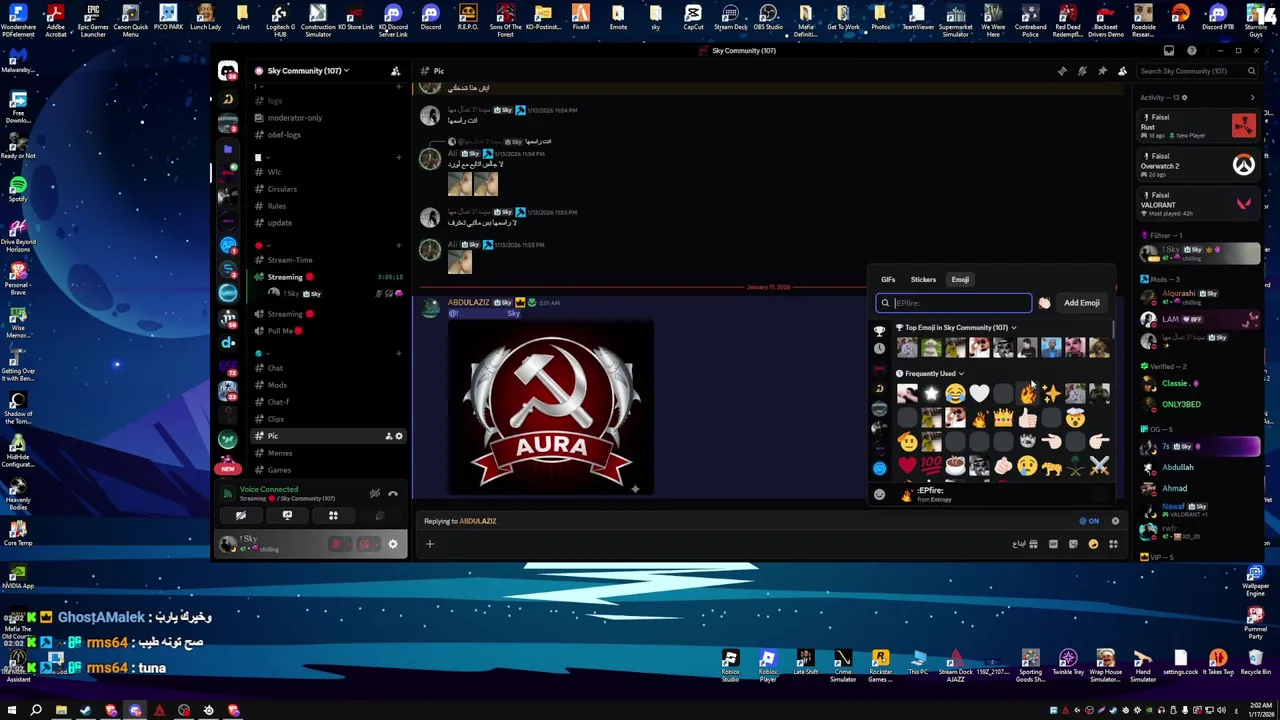Open Pinned Messages pin icon
The image size is (1280, 720).
(1102, 71)
